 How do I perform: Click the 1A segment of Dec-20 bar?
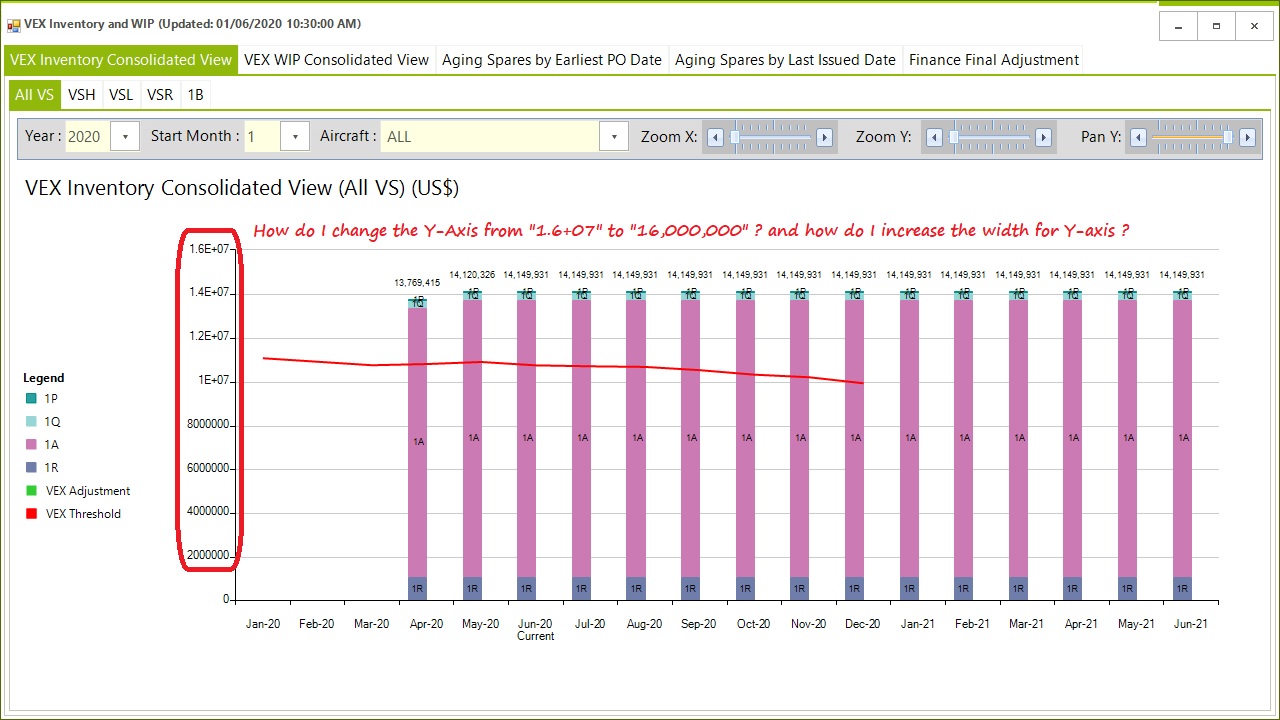855,438
